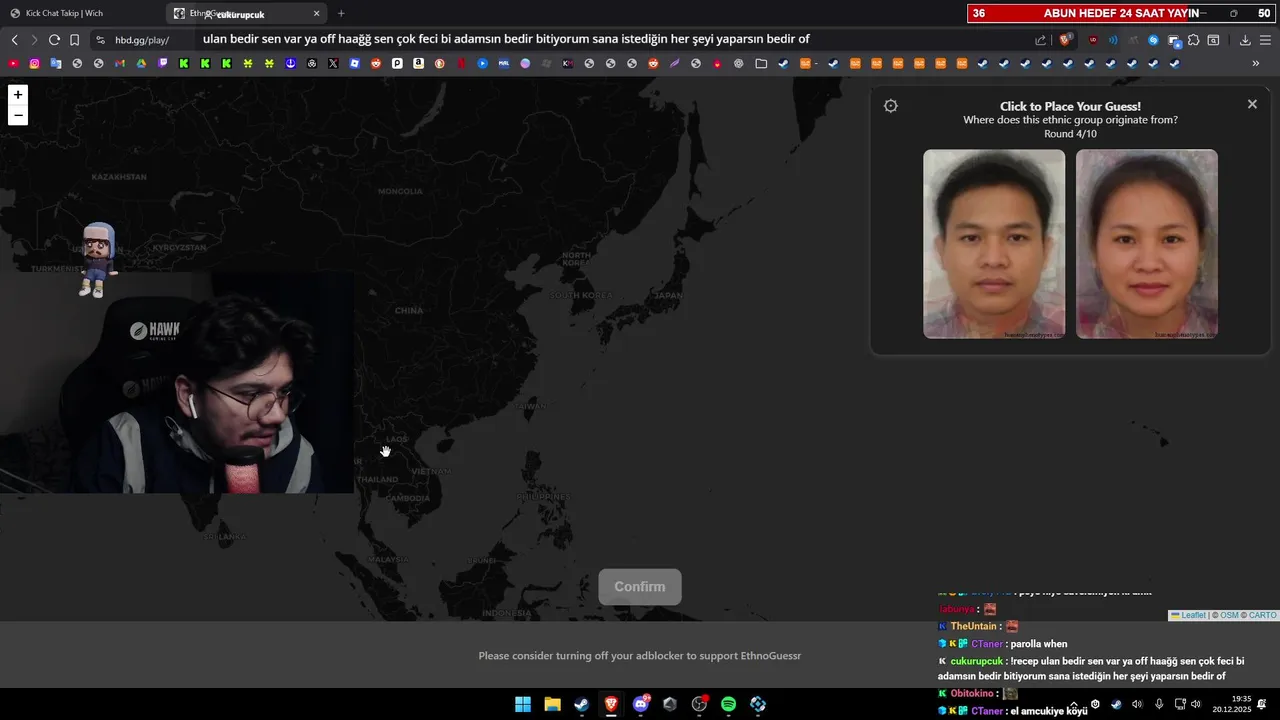
Task: Click the female face photo
Action: tap(1147, 244)
